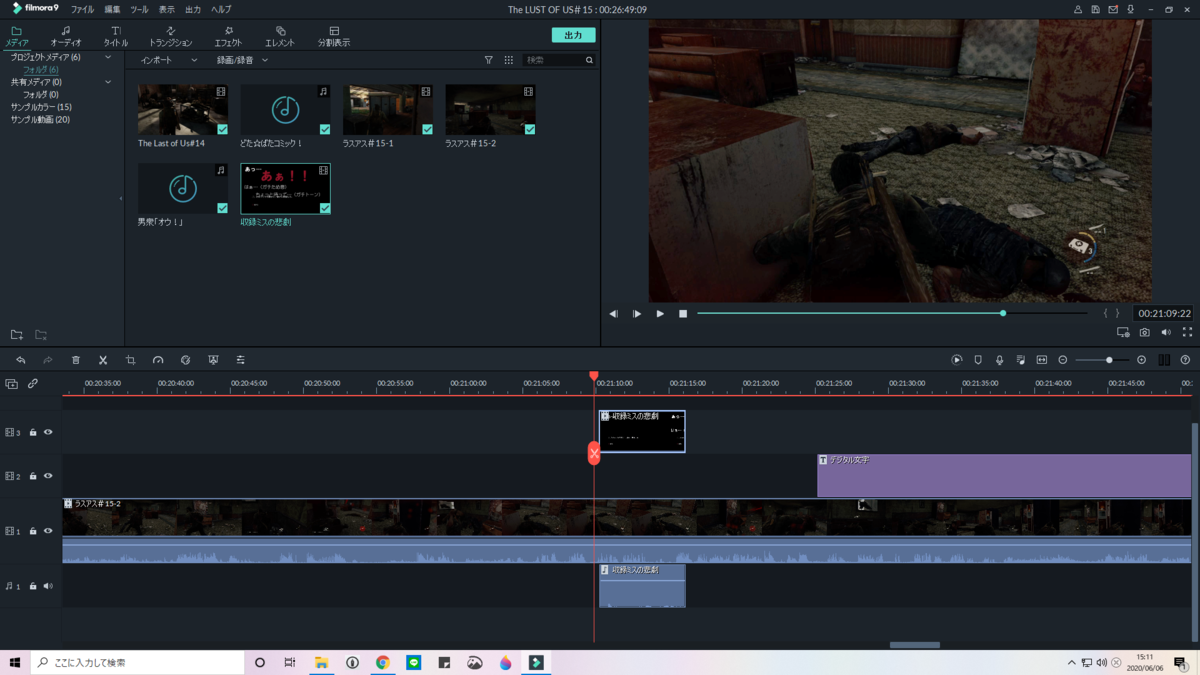
Task: Step back to previous frame
Action: 613,314
